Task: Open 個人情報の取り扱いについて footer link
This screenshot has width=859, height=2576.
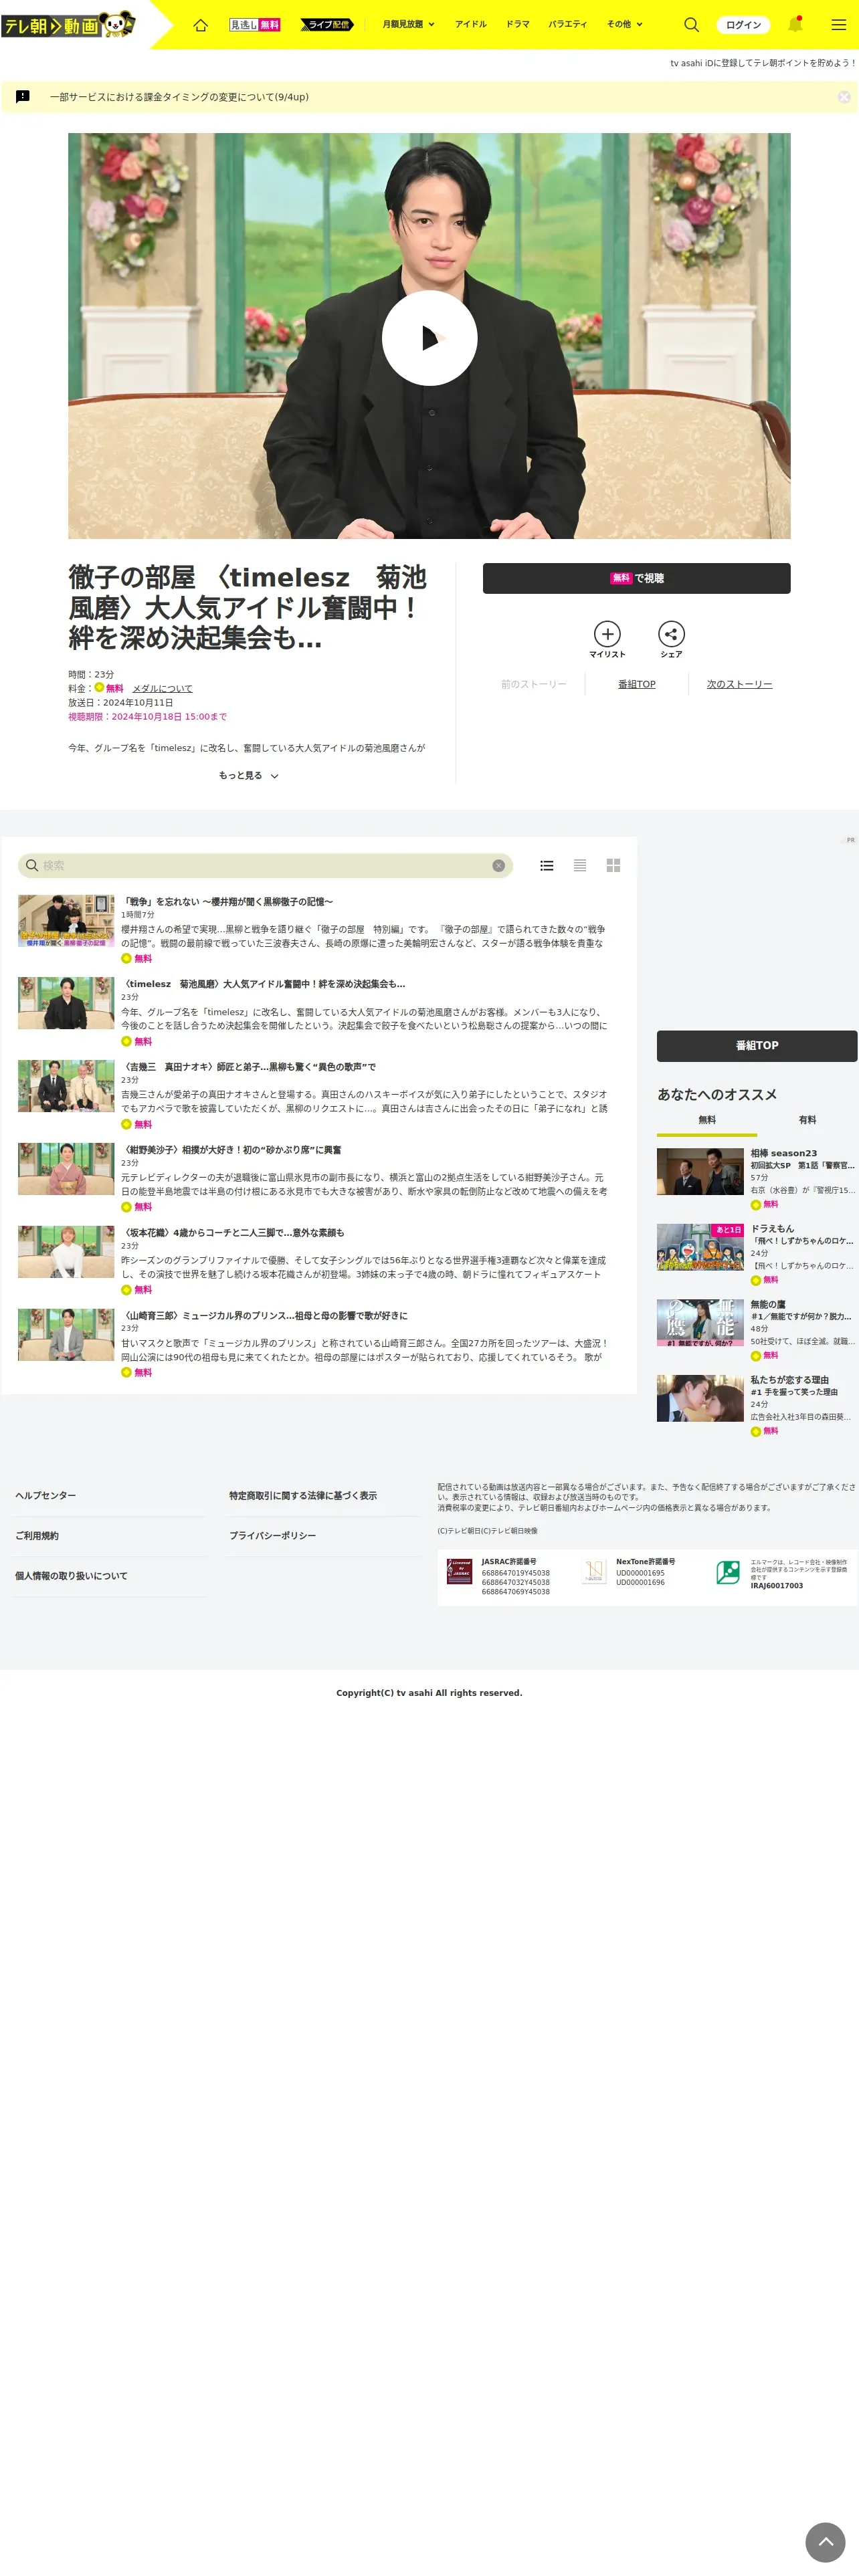Action: [x=70, y=1577]
